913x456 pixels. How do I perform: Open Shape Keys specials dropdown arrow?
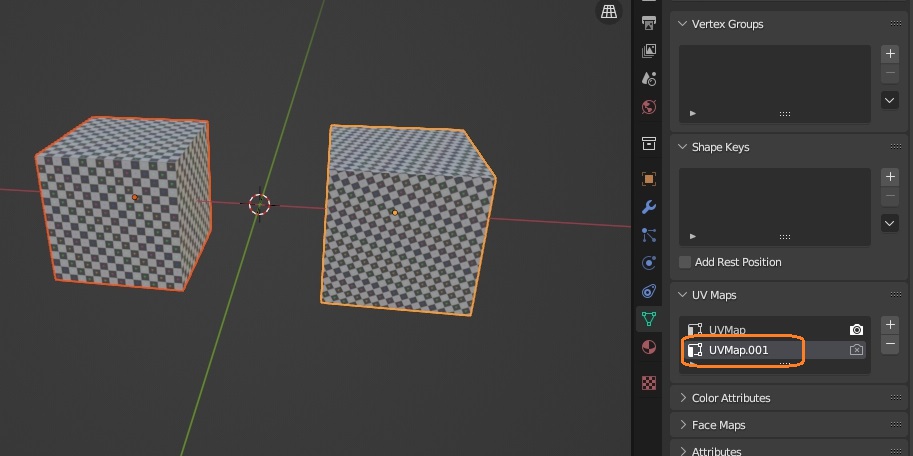890,223
